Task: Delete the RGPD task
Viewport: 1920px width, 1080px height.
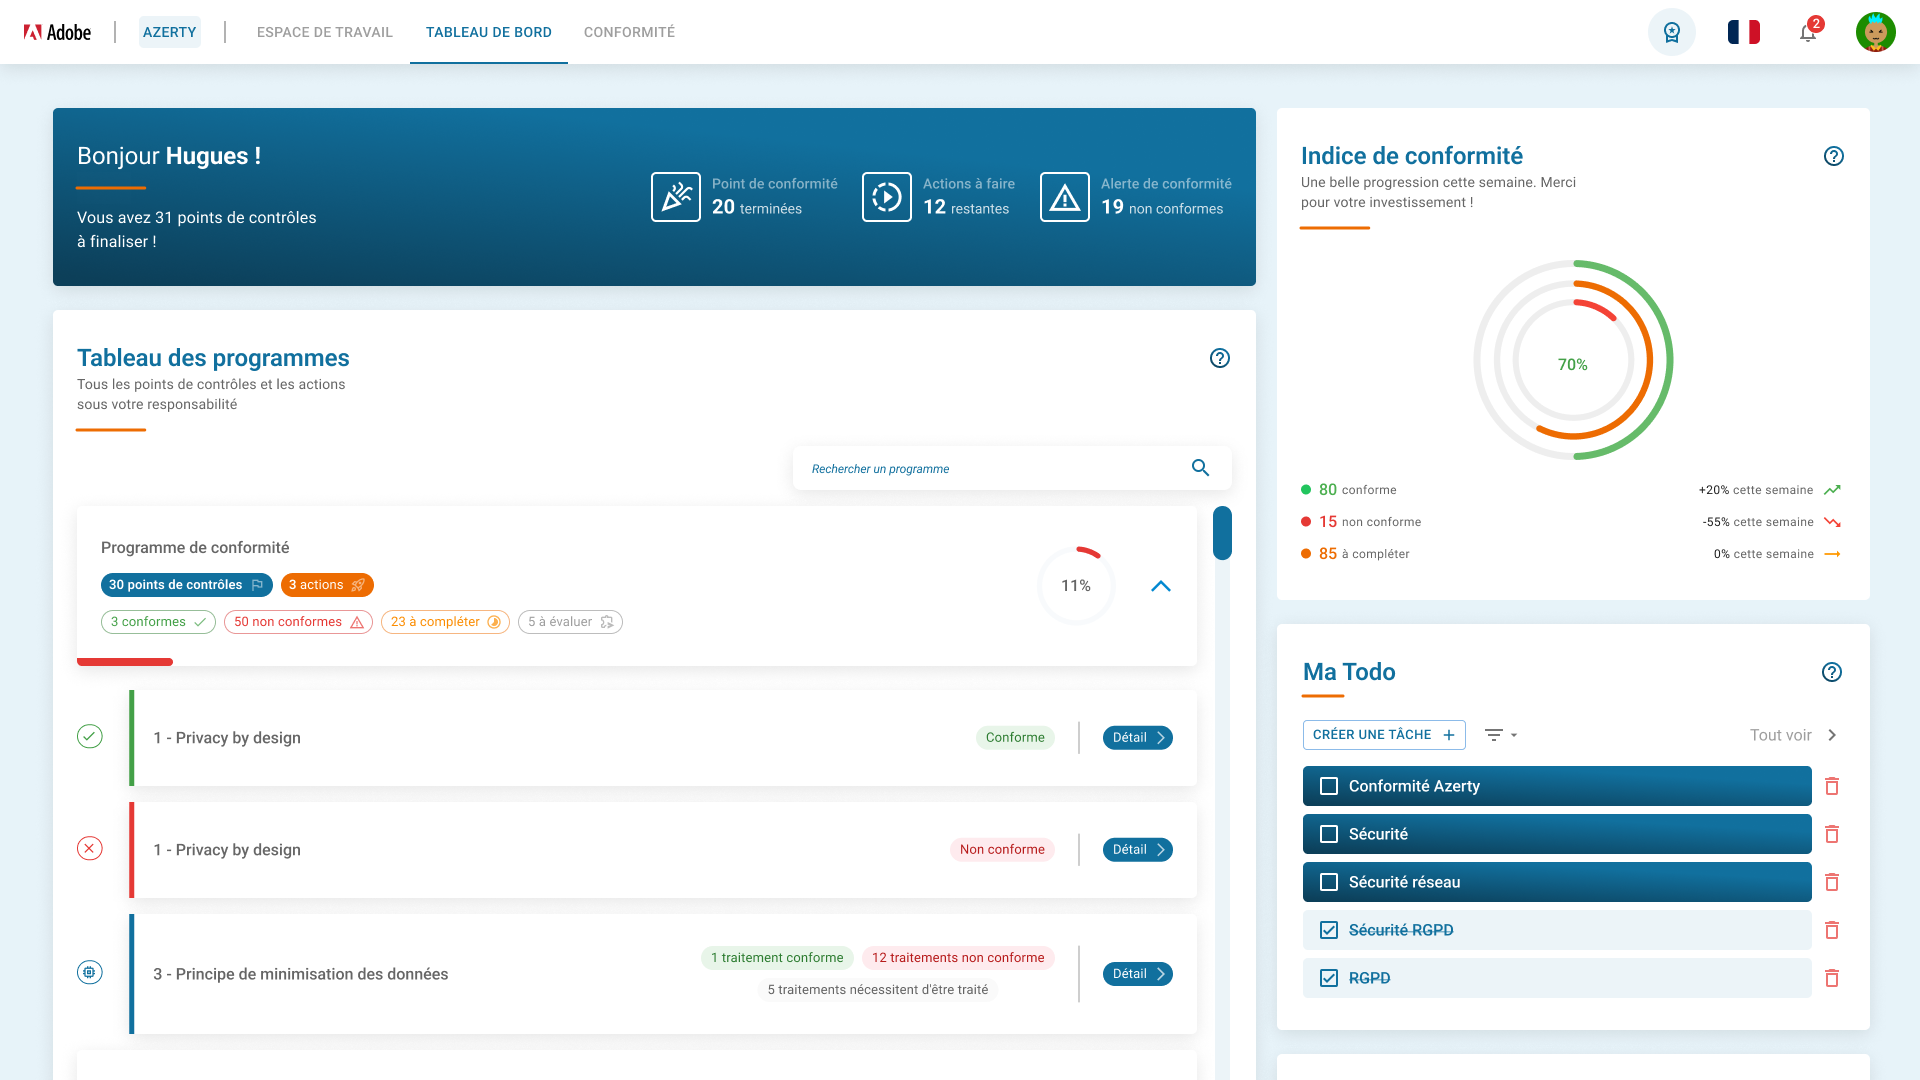Action: pos(1832,978)
